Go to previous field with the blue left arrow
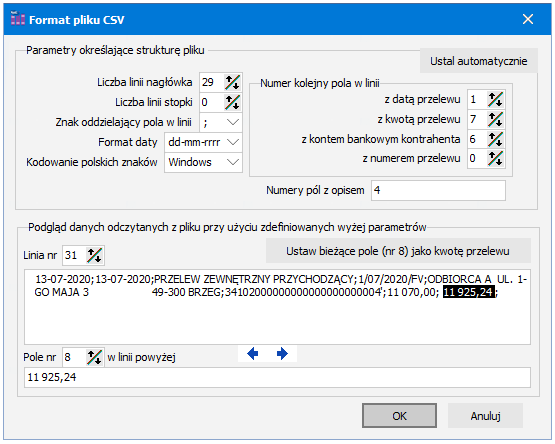Screen dimensions: 555x444 coord(253,353)
